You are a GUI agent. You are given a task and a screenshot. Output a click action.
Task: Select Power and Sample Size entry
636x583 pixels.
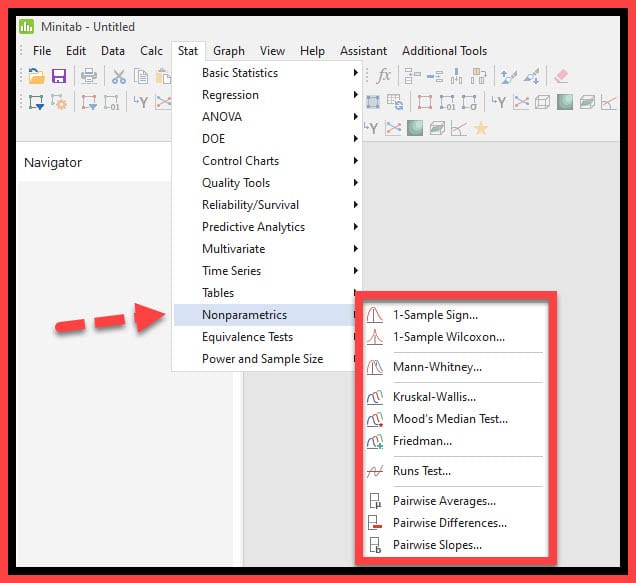pos(266,359)
